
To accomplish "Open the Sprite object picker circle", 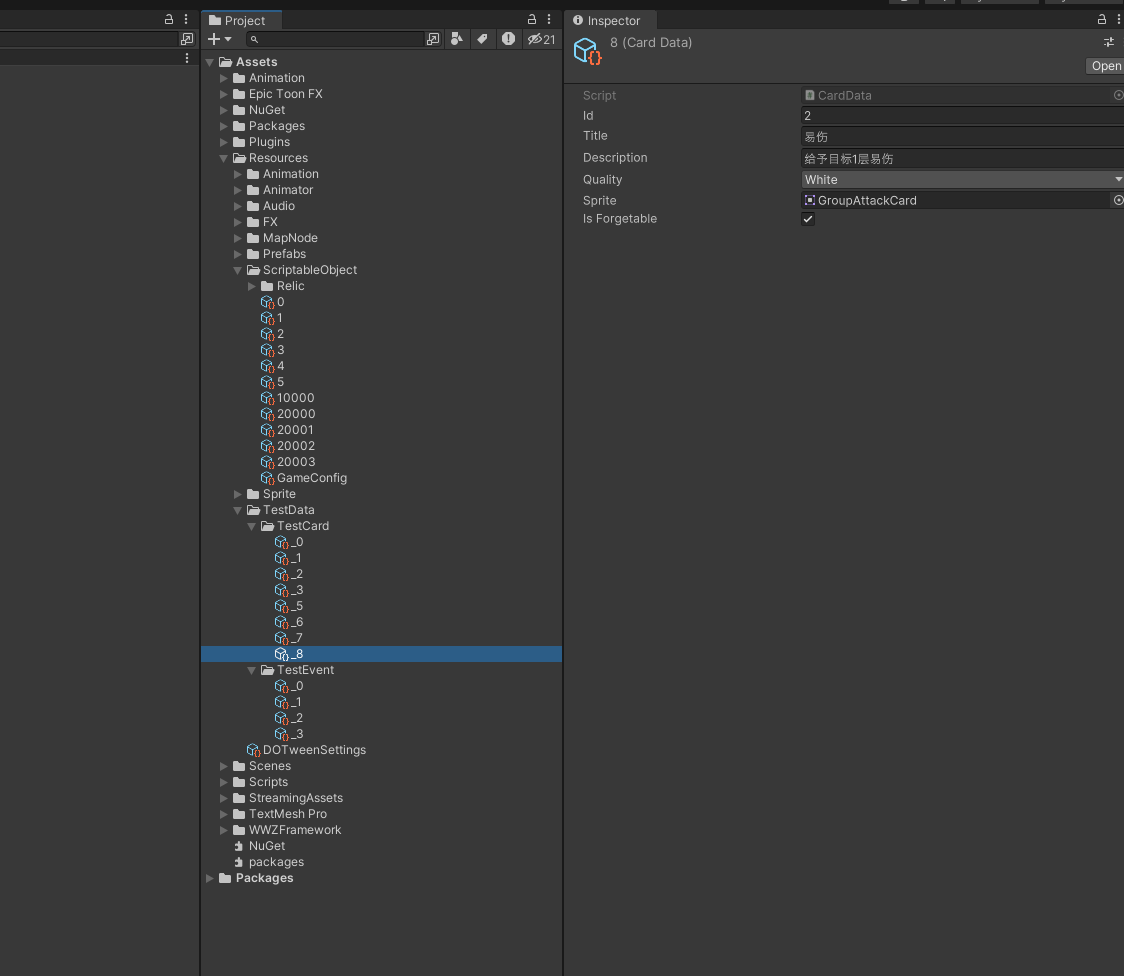I will point(1118,200).
